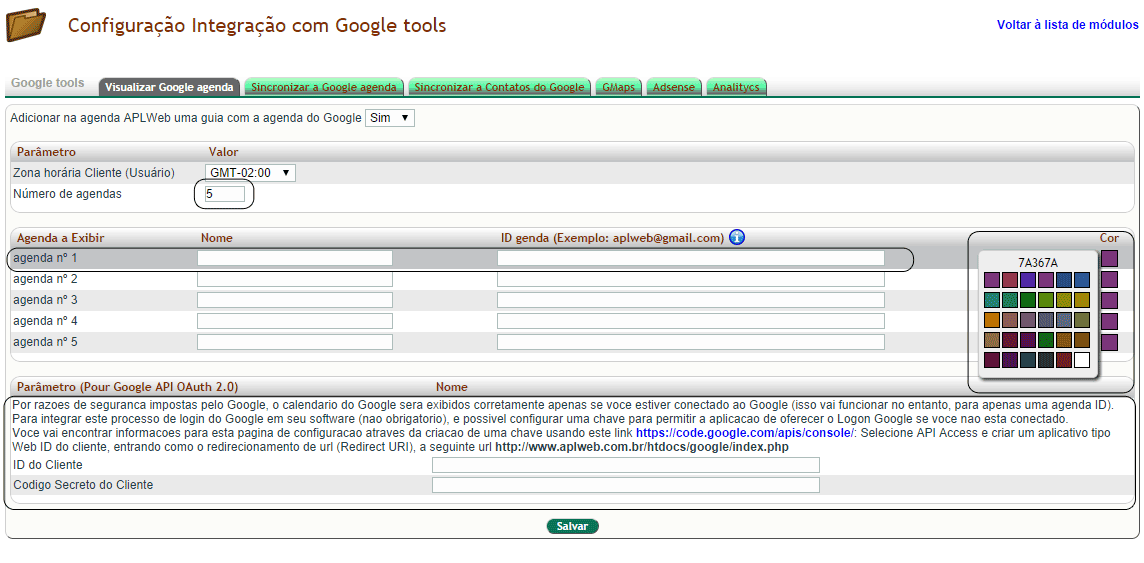Image resolution: width=1144 pixels, height=563 pixels.
Task: Select the violet-blue swatch in the palette
Action: (1028, 280)
